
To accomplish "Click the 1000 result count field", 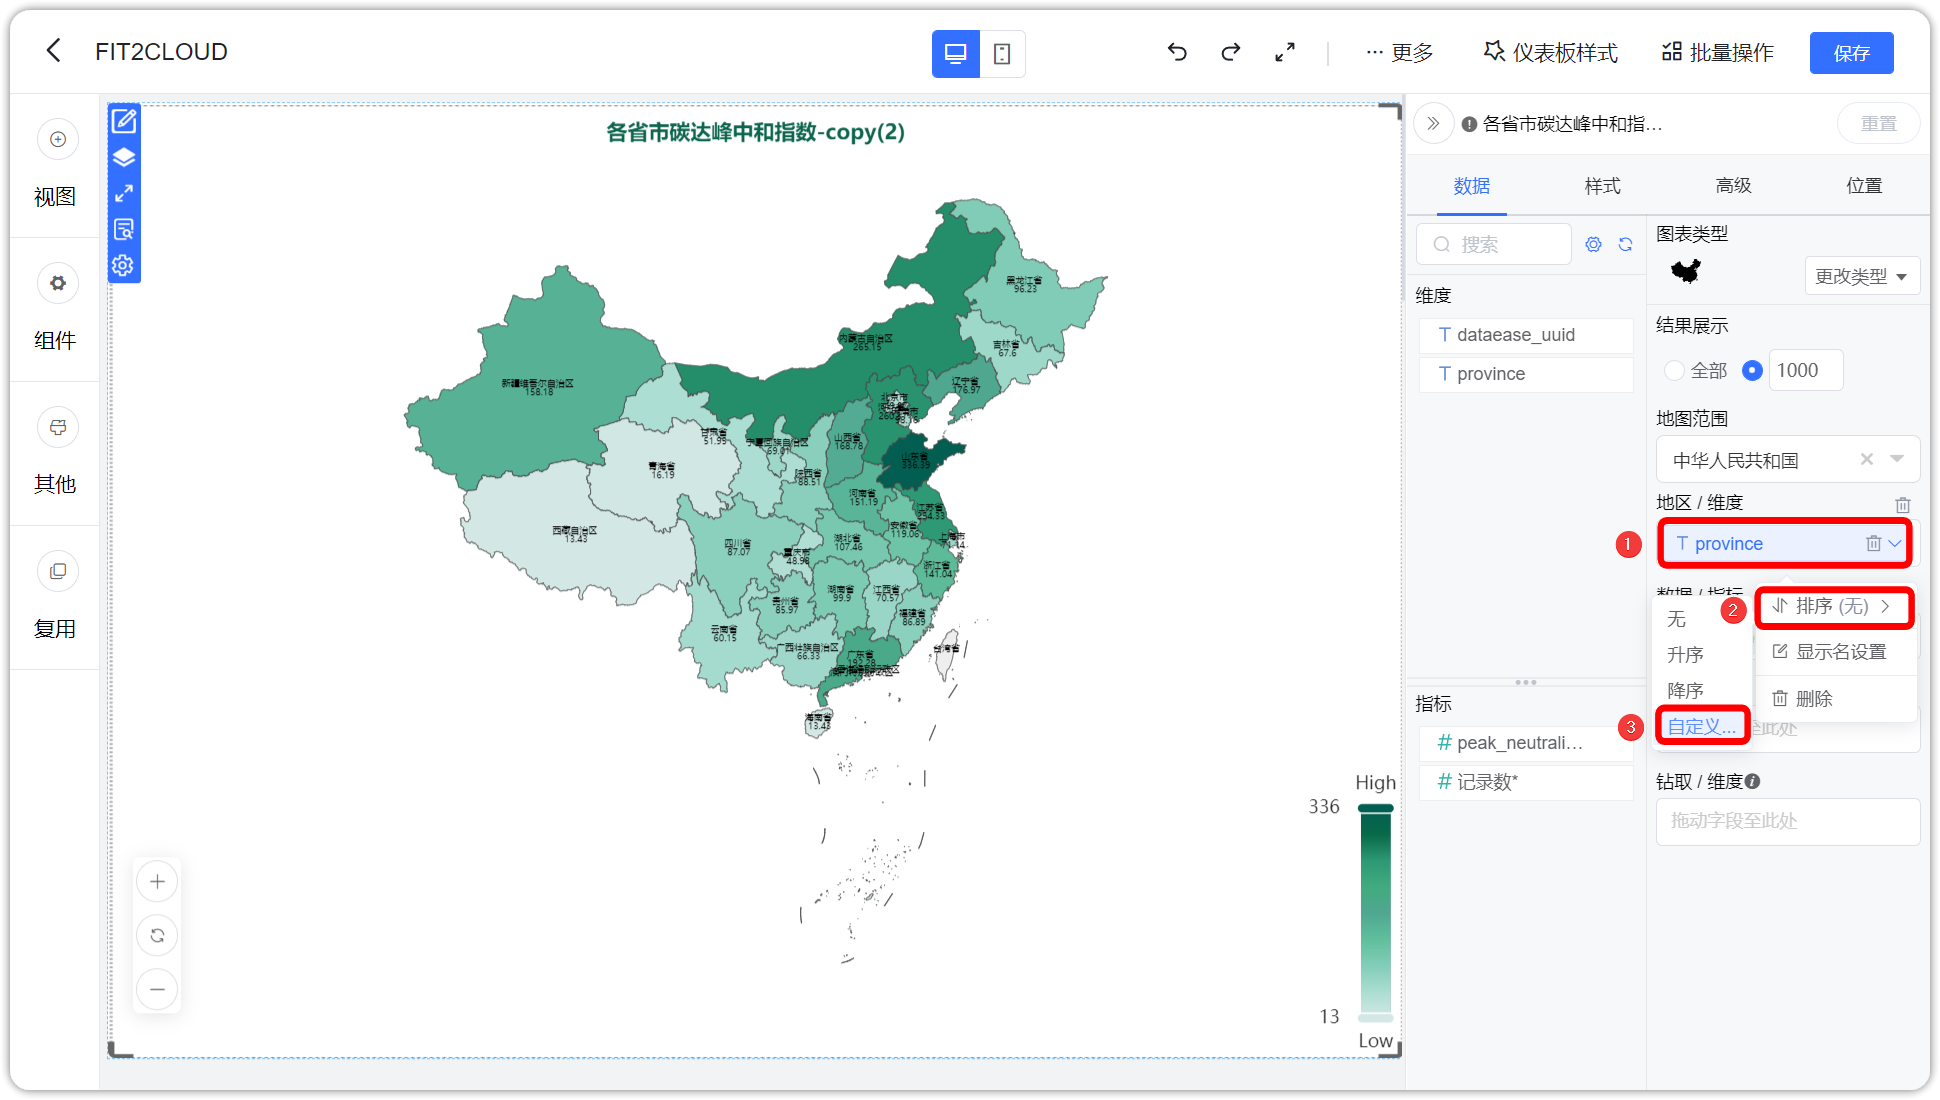I will click(x=1806, y=370).
